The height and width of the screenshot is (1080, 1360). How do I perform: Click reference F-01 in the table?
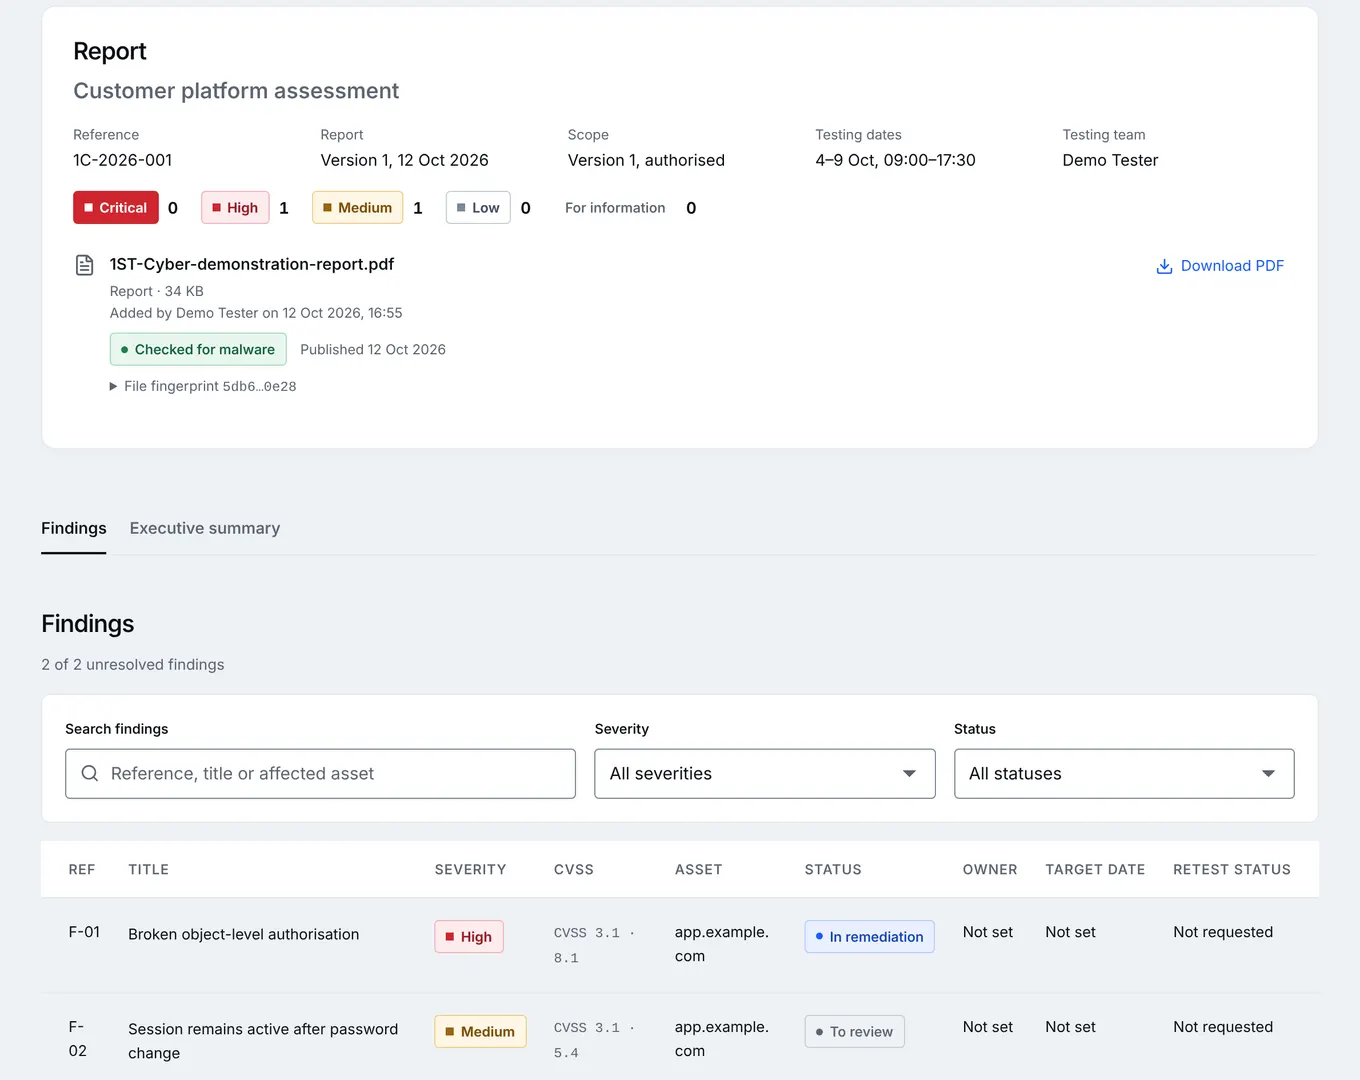[x=84, y=932]
